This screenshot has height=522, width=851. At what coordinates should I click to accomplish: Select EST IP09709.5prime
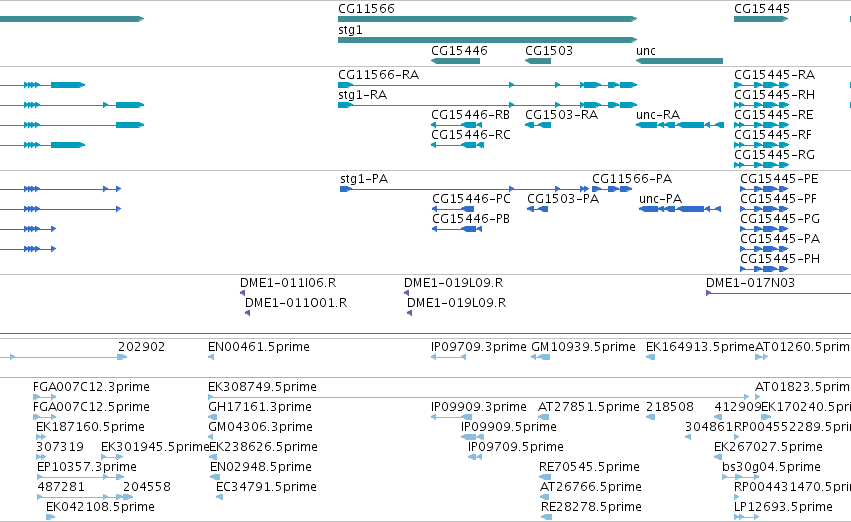[475, 457]
